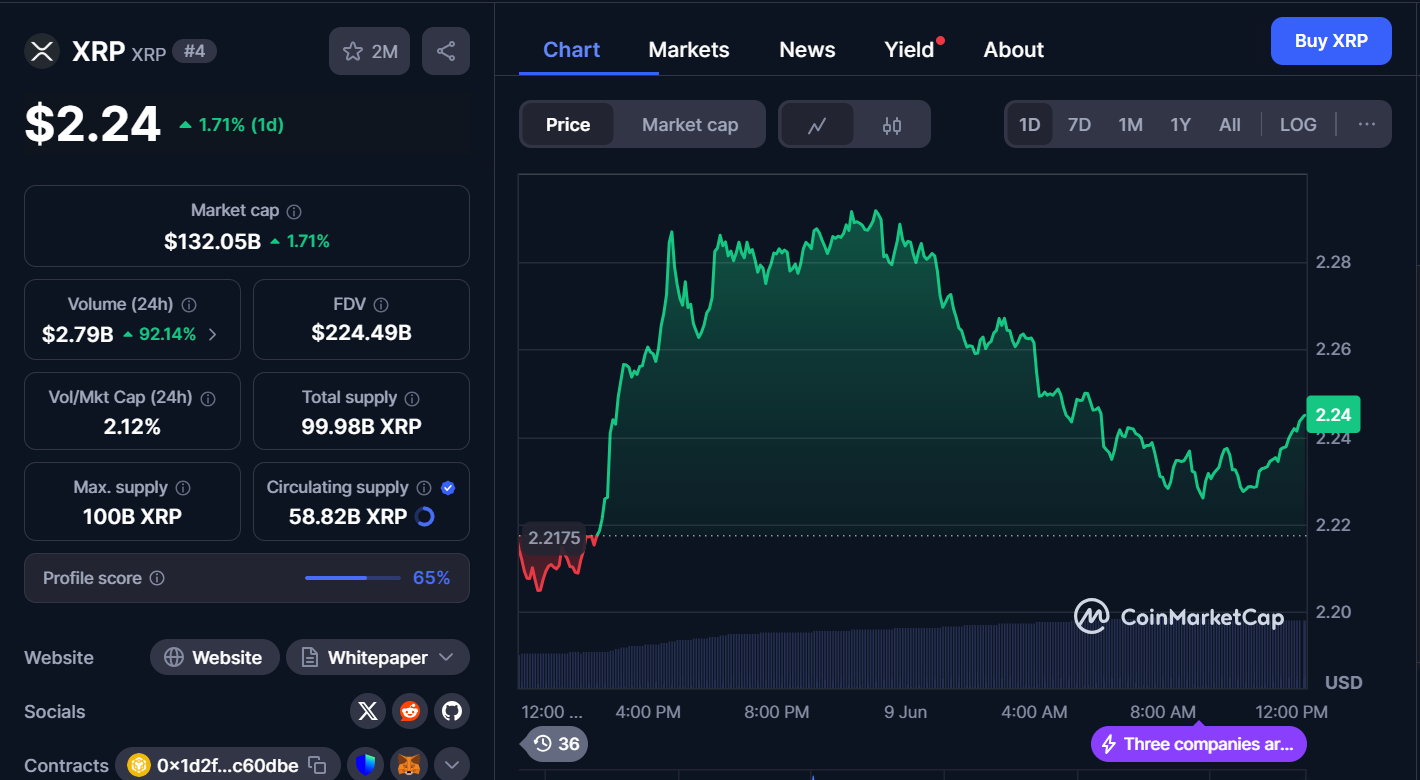Show Vol/Mkt Cap info icon
This screenshot has height=780, width=1420.
pos(208,398)
